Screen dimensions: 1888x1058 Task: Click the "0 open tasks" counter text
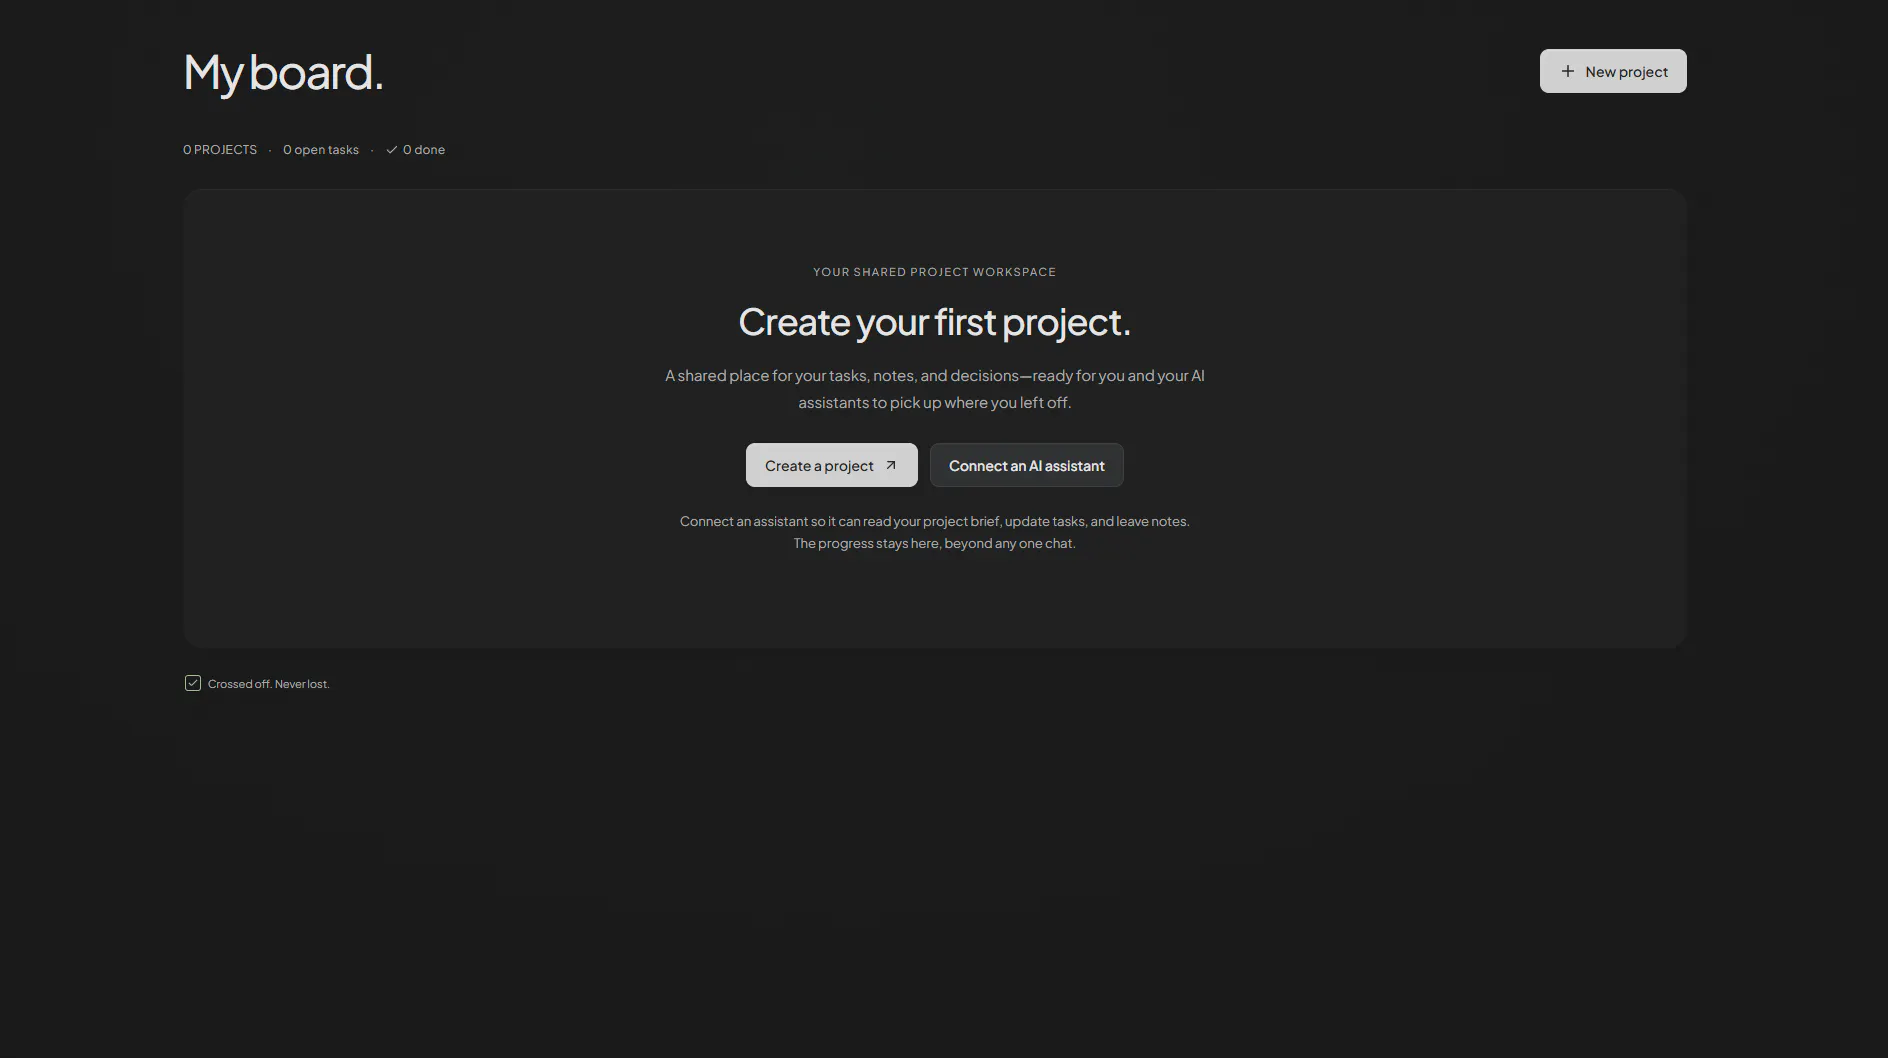point(321,150)
